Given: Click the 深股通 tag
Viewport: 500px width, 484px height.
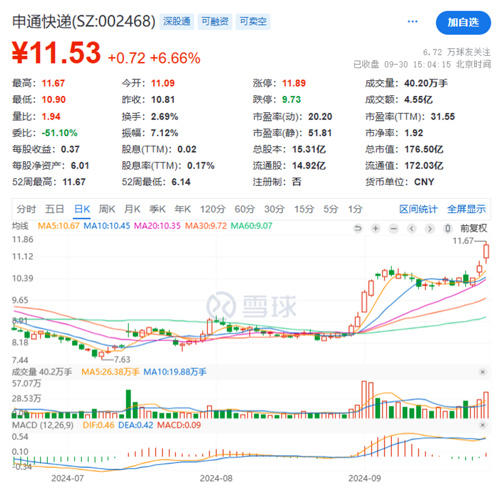Looking at the screenshot, I should 176,22.
